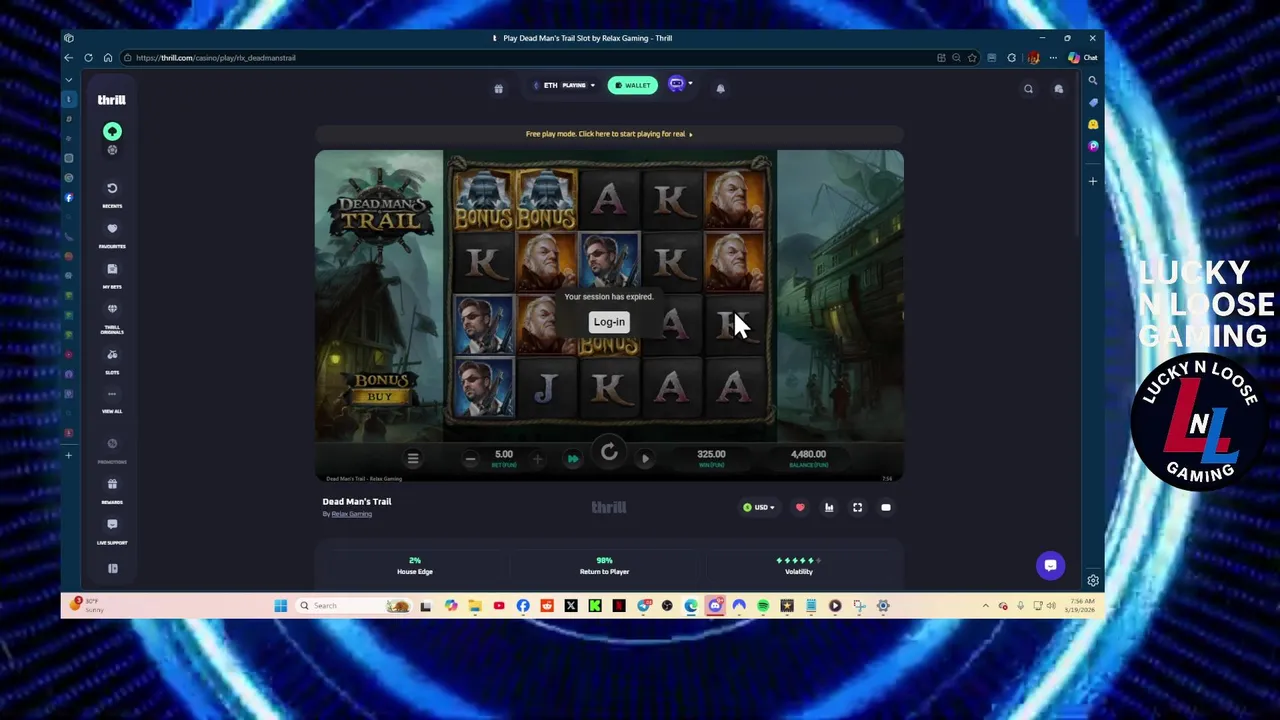The height and width of the screenshot is (720, 1280).
Task: Open Copilot Chat in browser toolbar
Action: 1082,58
